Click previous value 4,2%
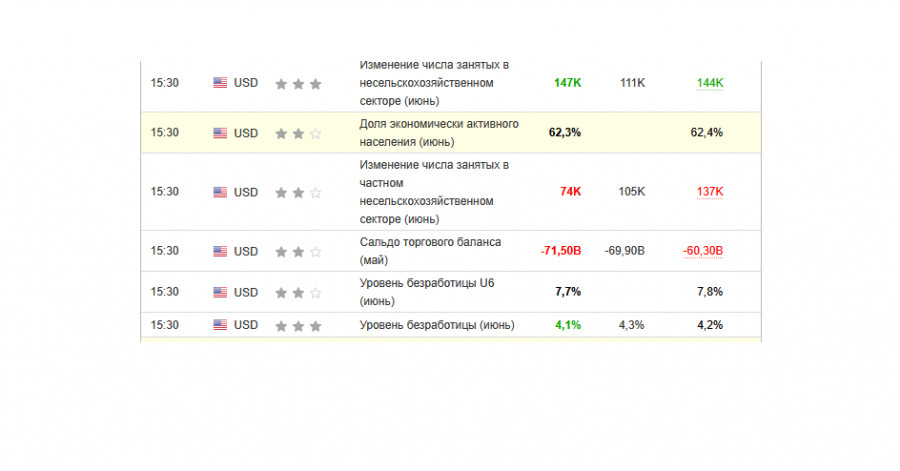 [x=709, y=325]
